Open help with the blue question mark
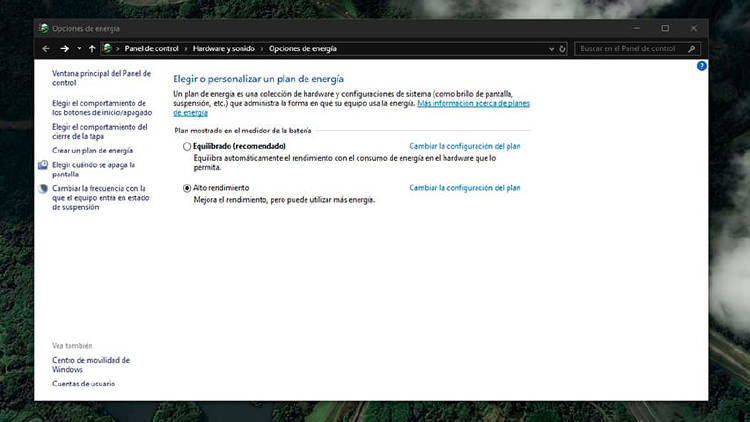The height and width of the screenshot is (422, 750). 701,66
